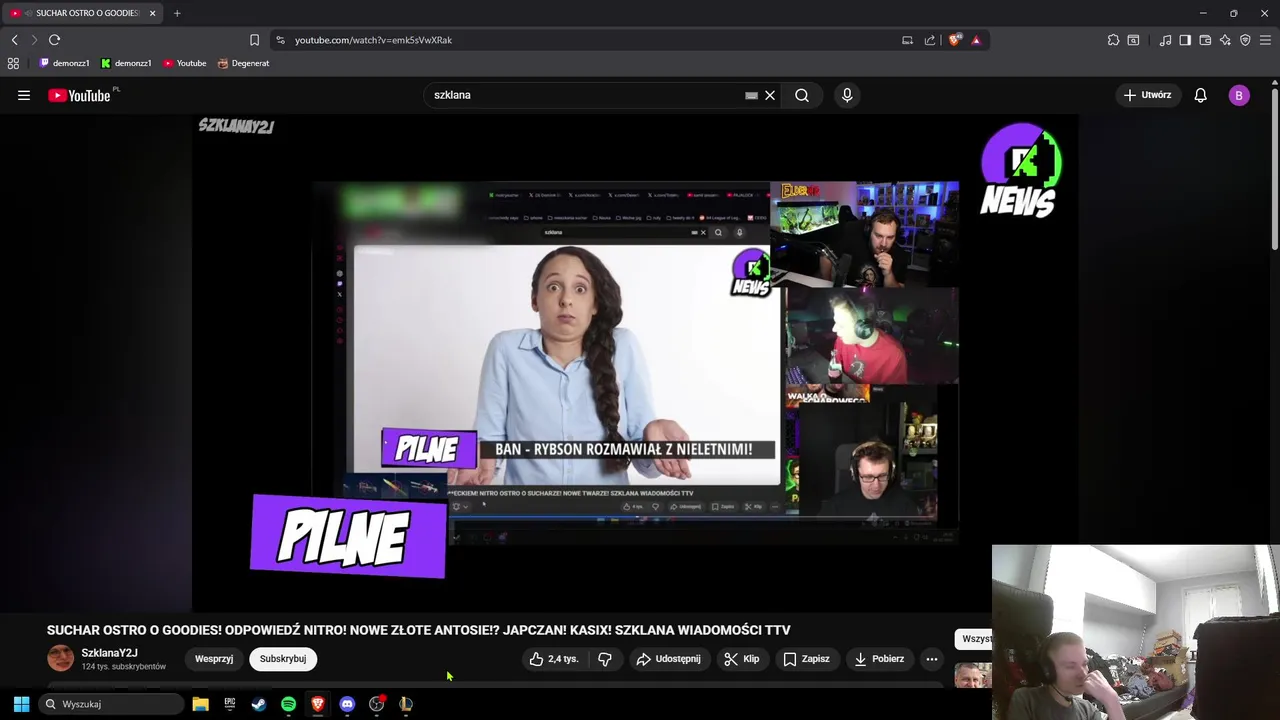Click the Utwórz create button

tap(1148, 95)
